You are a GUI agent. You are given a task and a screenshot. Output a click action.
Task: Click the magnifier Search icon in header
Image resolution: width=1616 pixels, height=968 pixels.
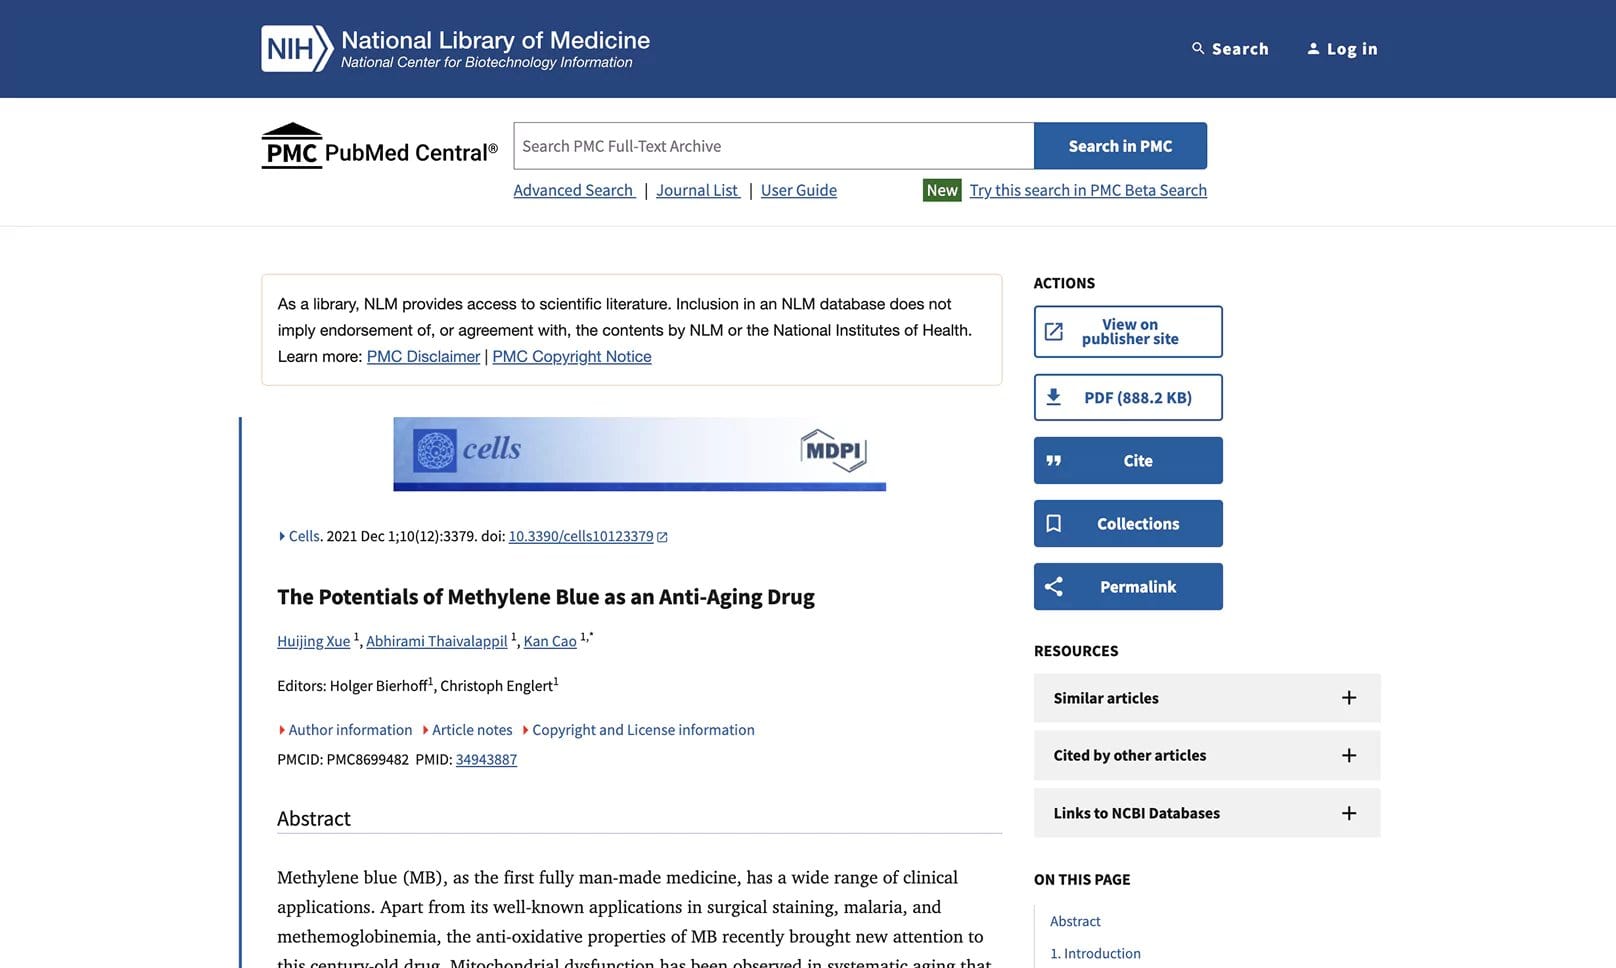click(x=1197, y=49)
